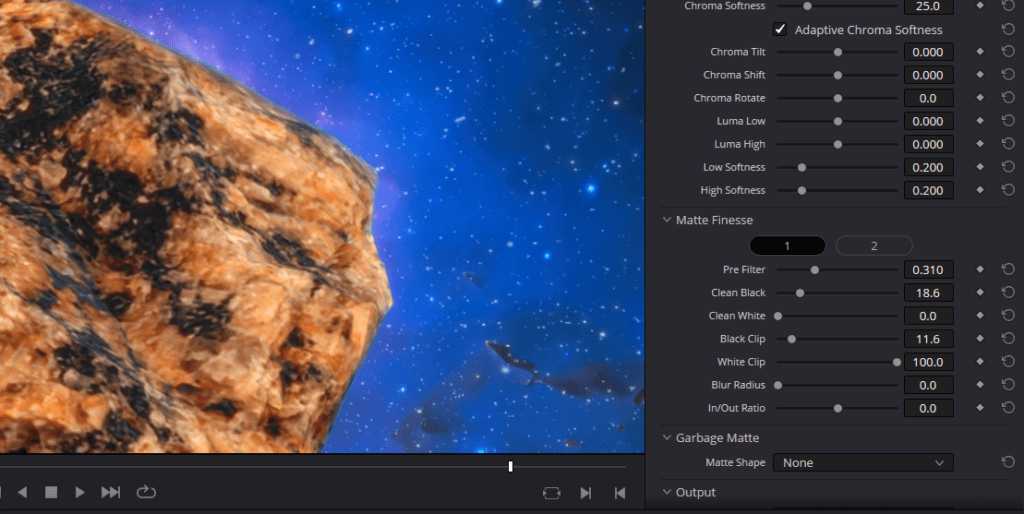Click the reverse play button
This screenshot has height=514, width=1024.
pos(22,492)
